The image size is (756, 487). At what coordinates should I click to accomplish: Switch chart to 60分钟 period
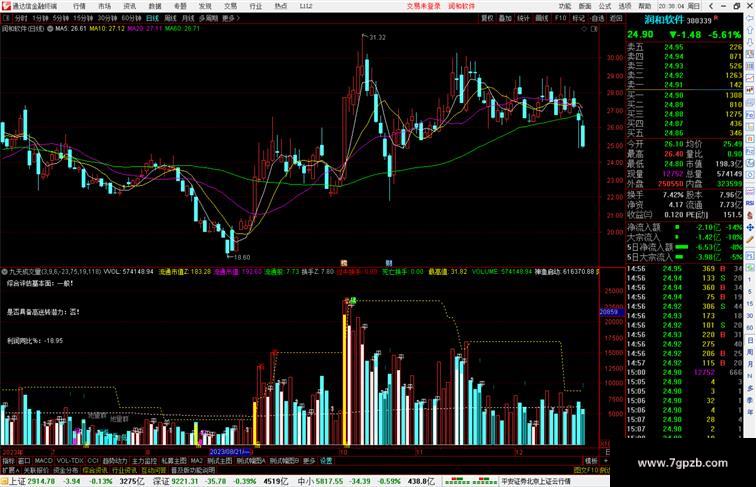tap(131, 18)
